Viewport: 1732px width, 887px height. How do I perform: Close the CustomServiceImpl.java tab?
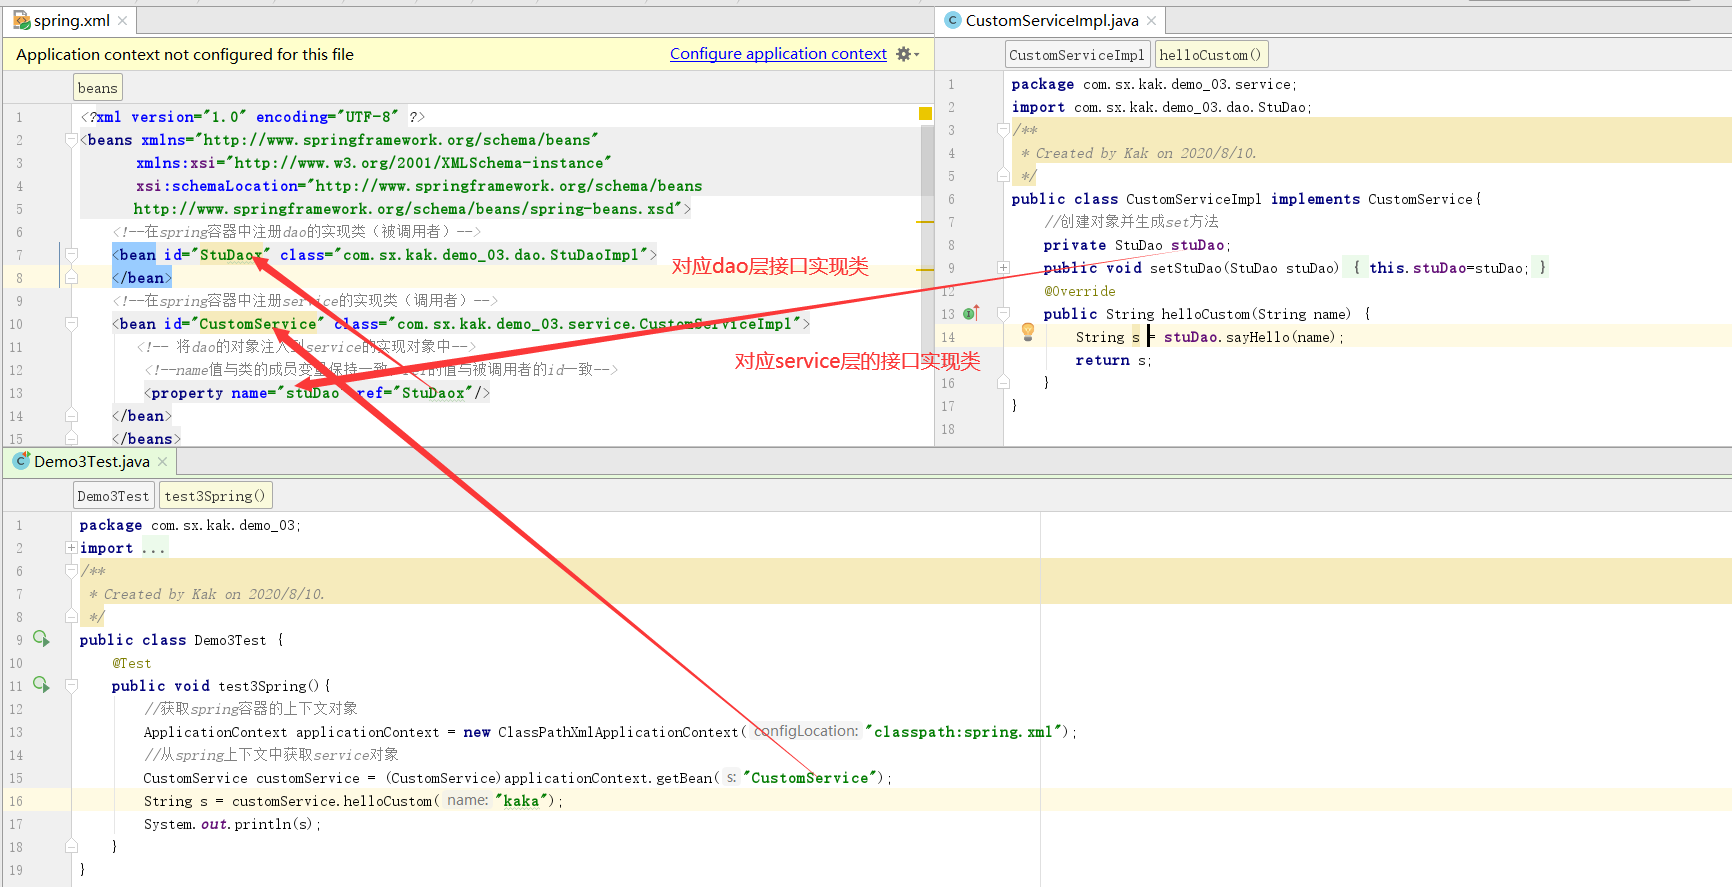pyautogui.click(x=1151, y=21)
